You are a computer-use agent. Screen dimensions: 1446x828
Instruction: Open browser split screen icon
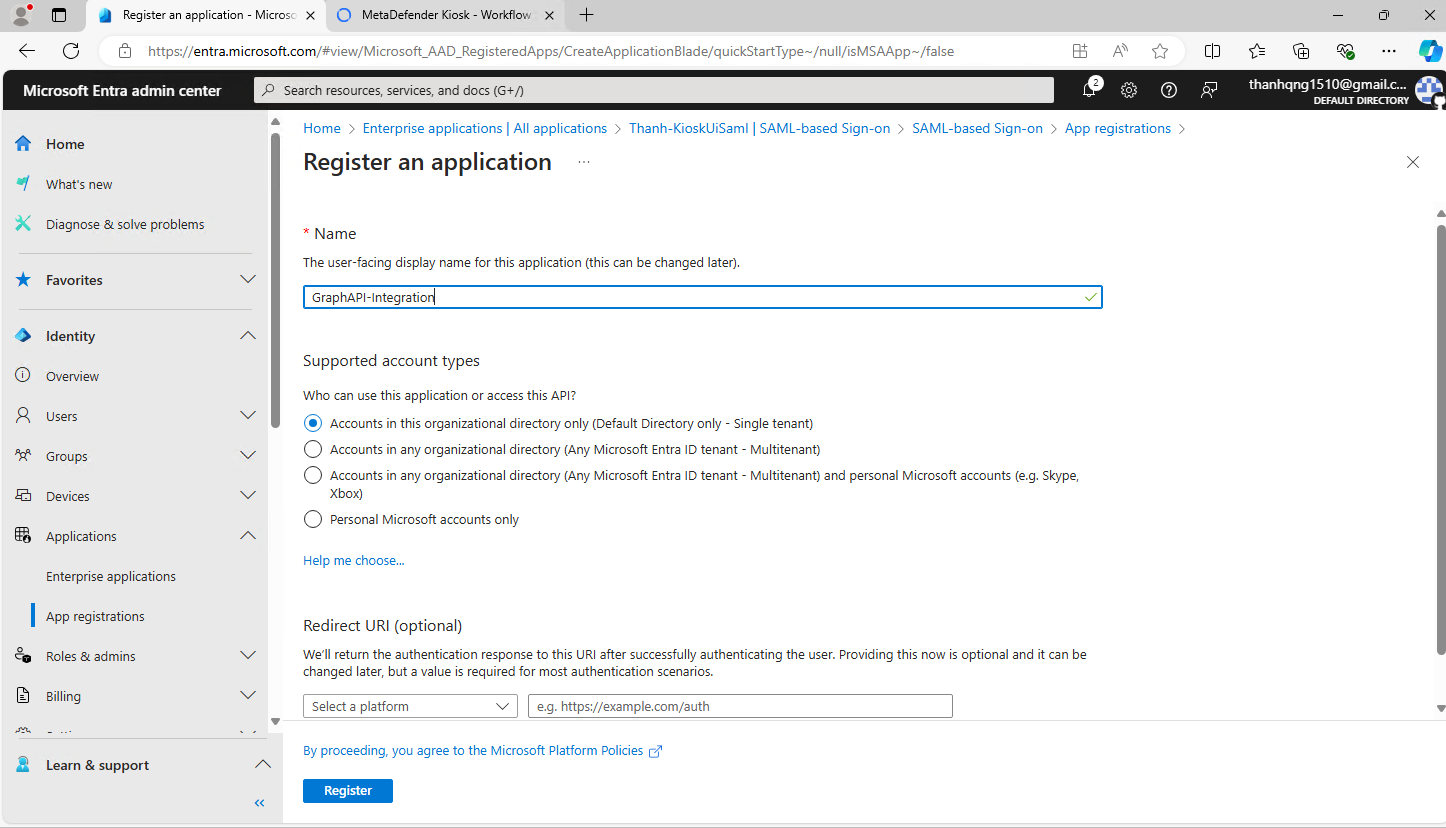(1212, 51)
